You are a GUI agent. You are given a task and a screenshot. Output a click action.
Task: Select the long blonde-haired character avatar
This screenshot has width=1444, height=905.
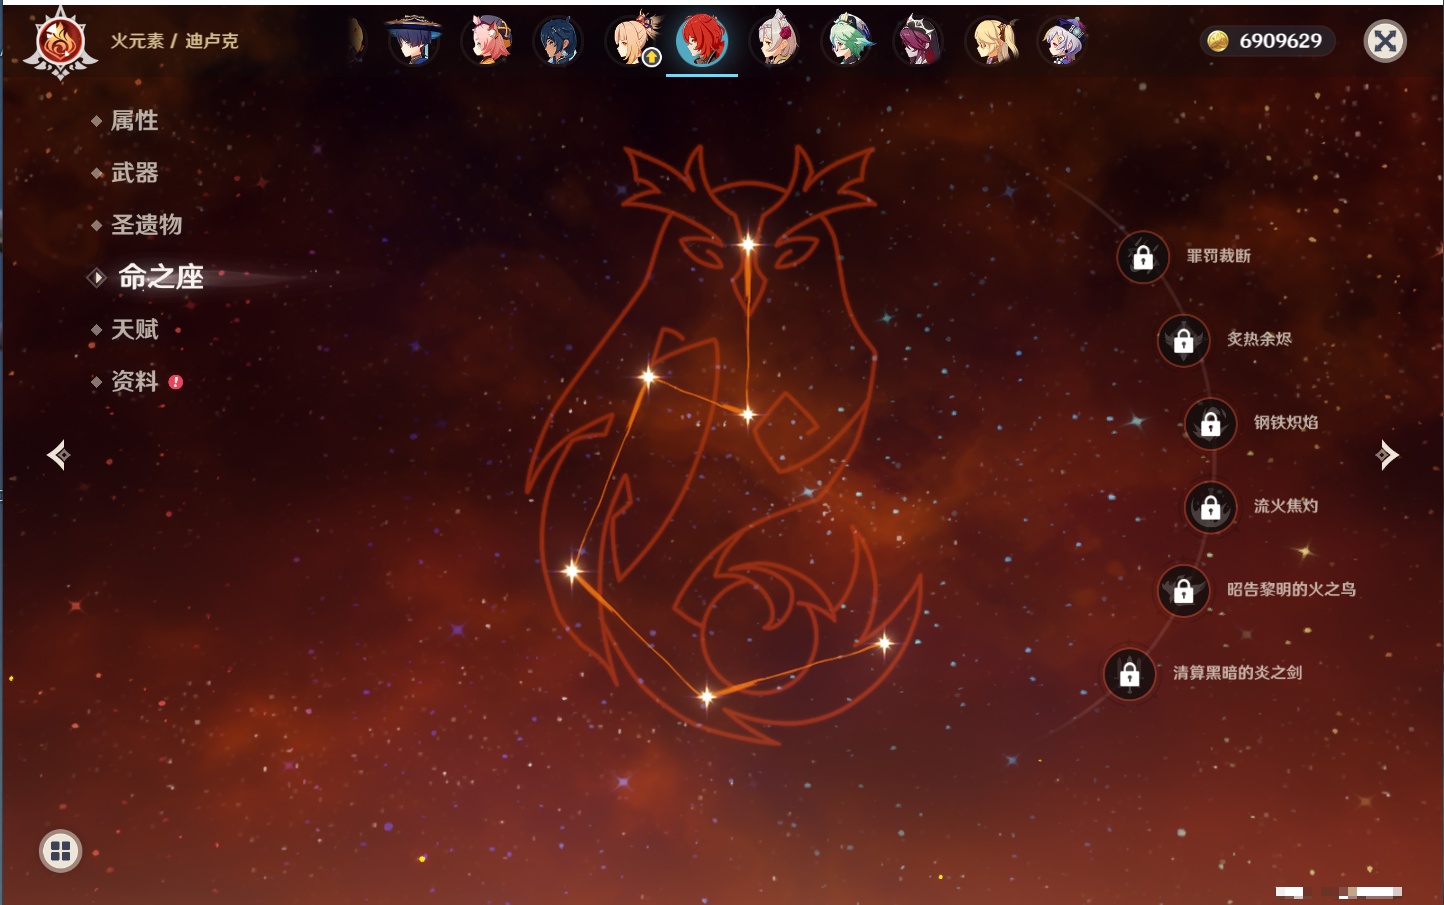tap(991, 41)
